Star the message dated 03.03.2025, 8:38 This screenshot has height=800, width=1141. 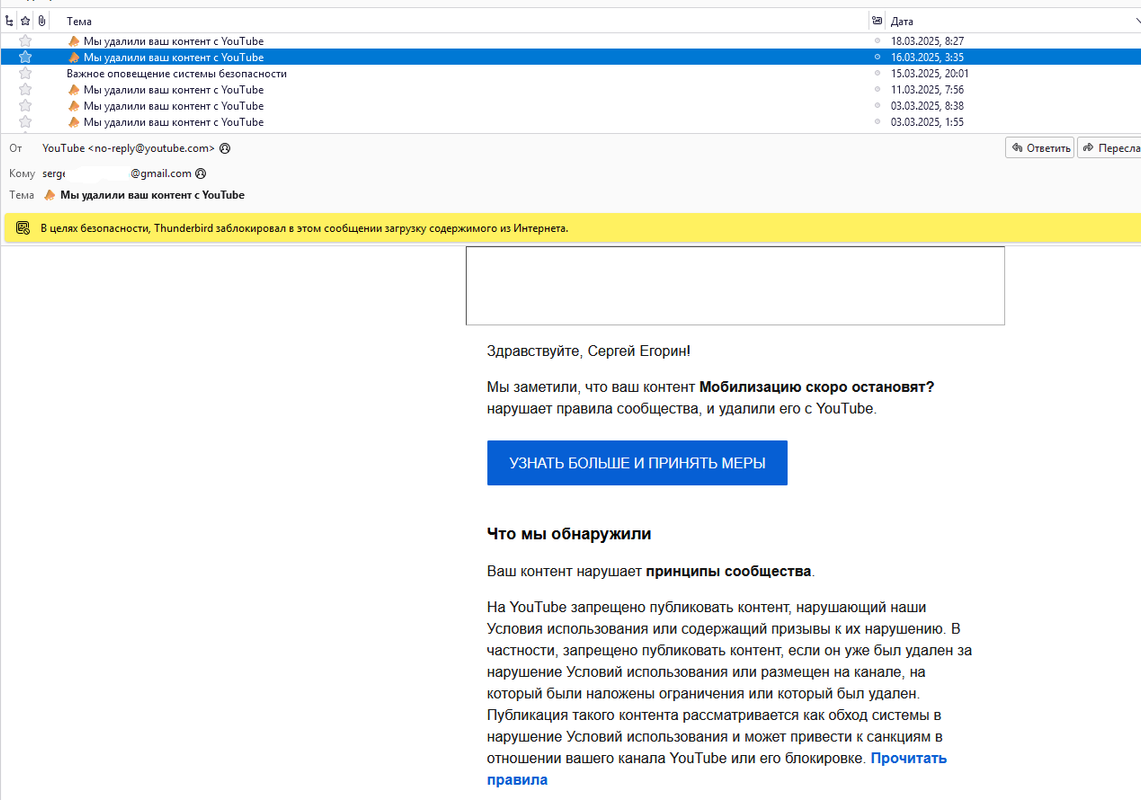[x=25, y=106]
